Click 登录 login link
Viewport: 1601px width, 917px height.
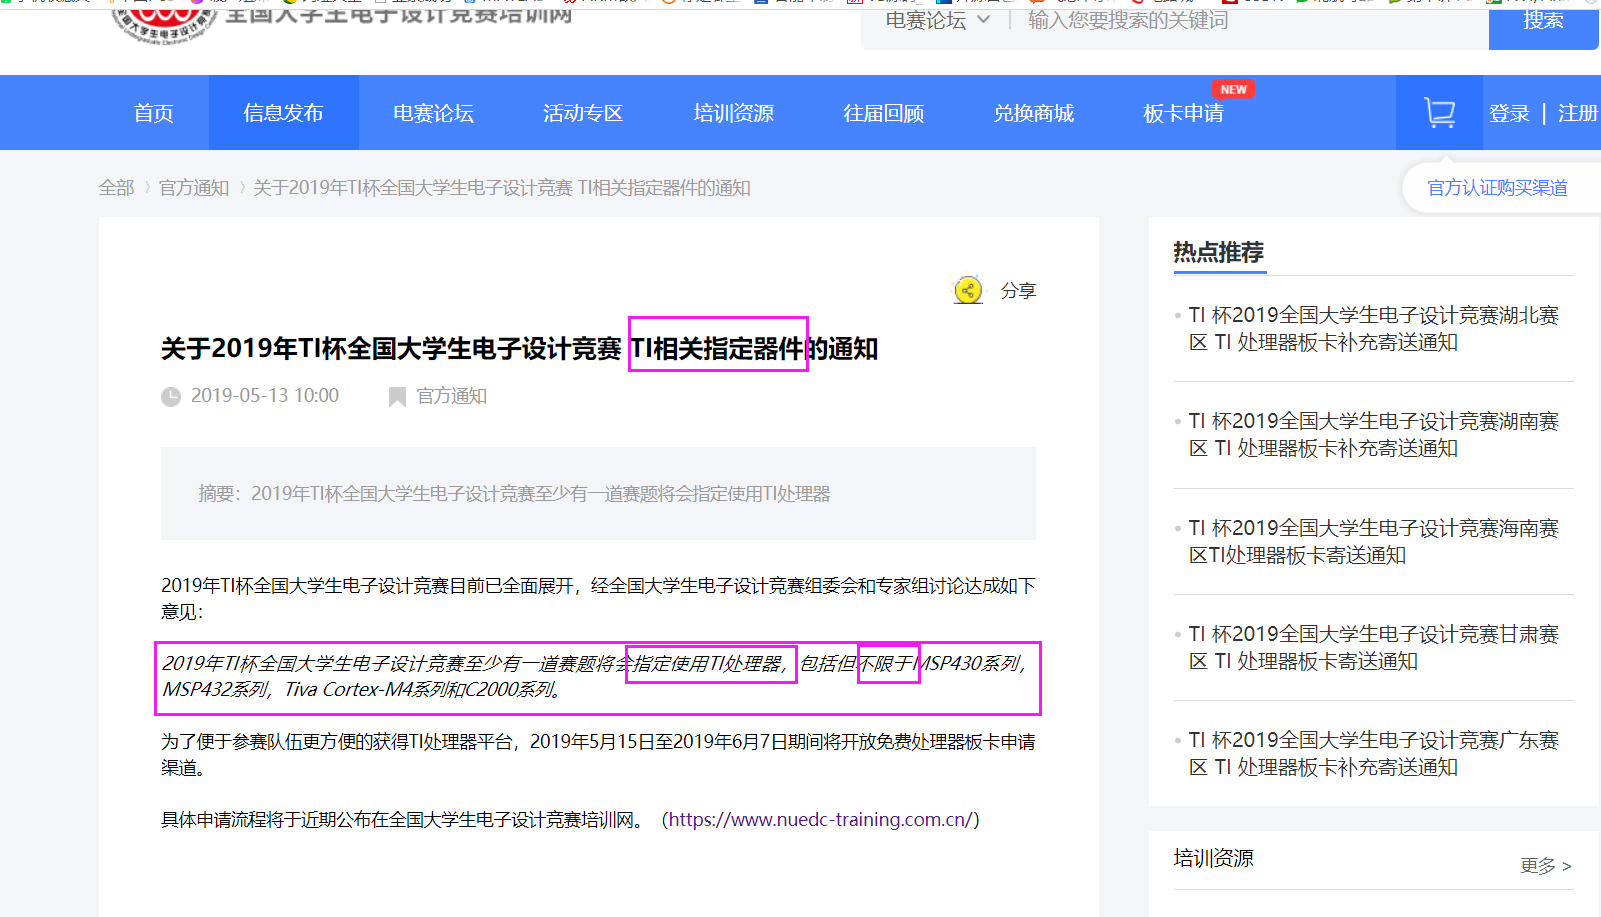1509,114
